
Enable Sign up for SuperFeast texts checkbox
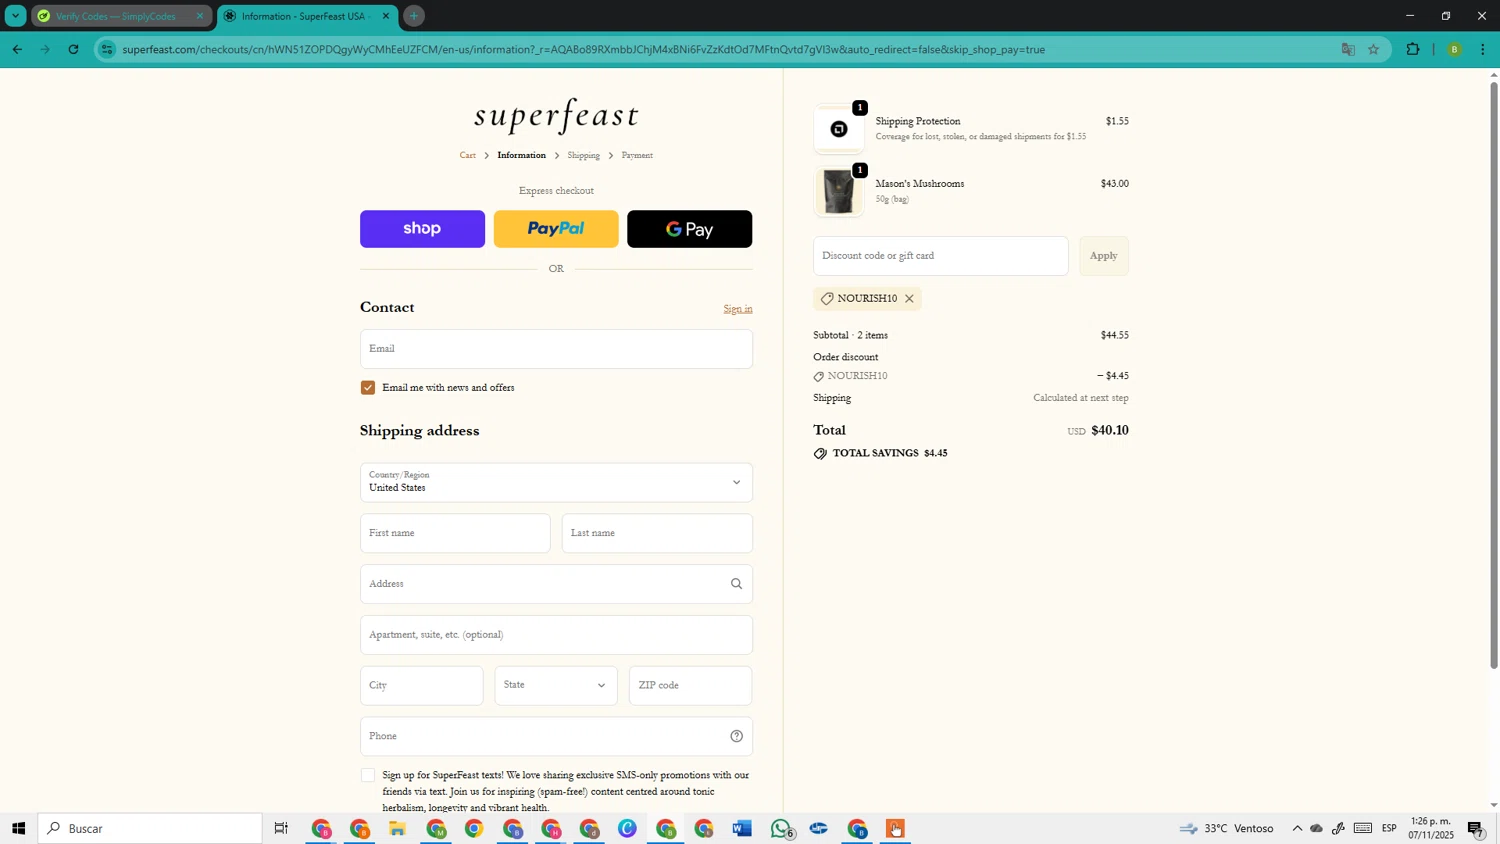click(368, 776)
